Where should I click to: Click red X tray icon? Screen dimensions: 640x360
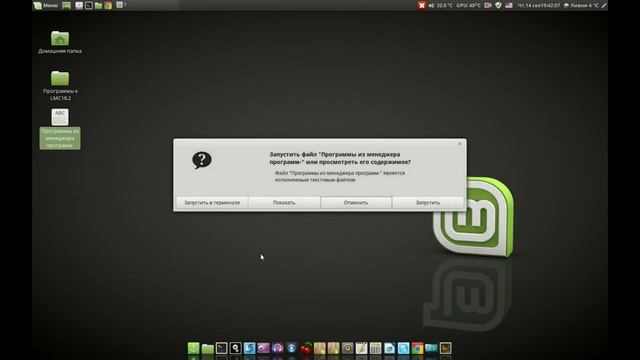[422, 5]
